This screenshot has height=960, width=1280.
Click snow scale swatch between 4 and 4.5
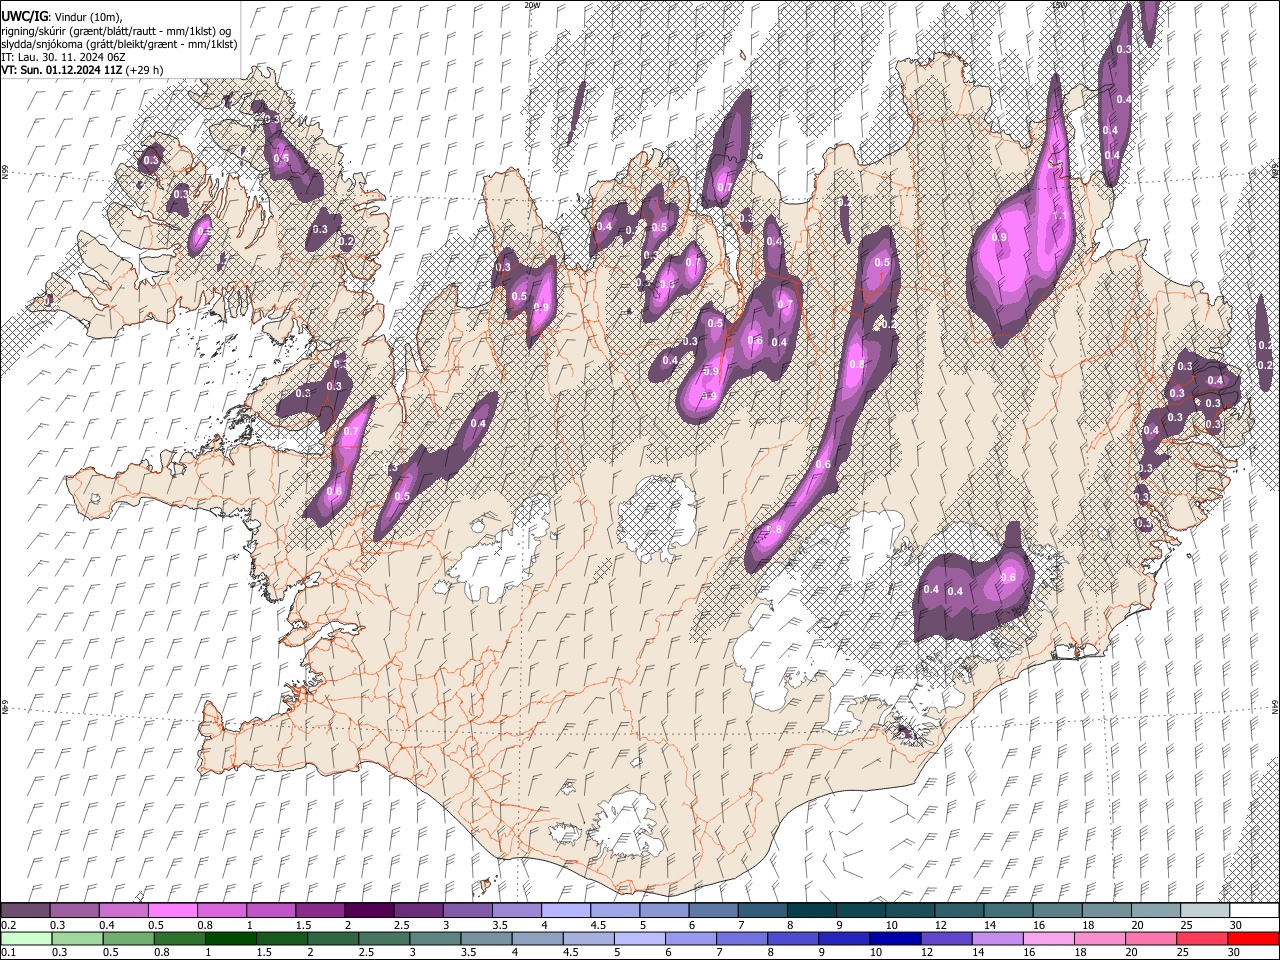coord(565,911)
